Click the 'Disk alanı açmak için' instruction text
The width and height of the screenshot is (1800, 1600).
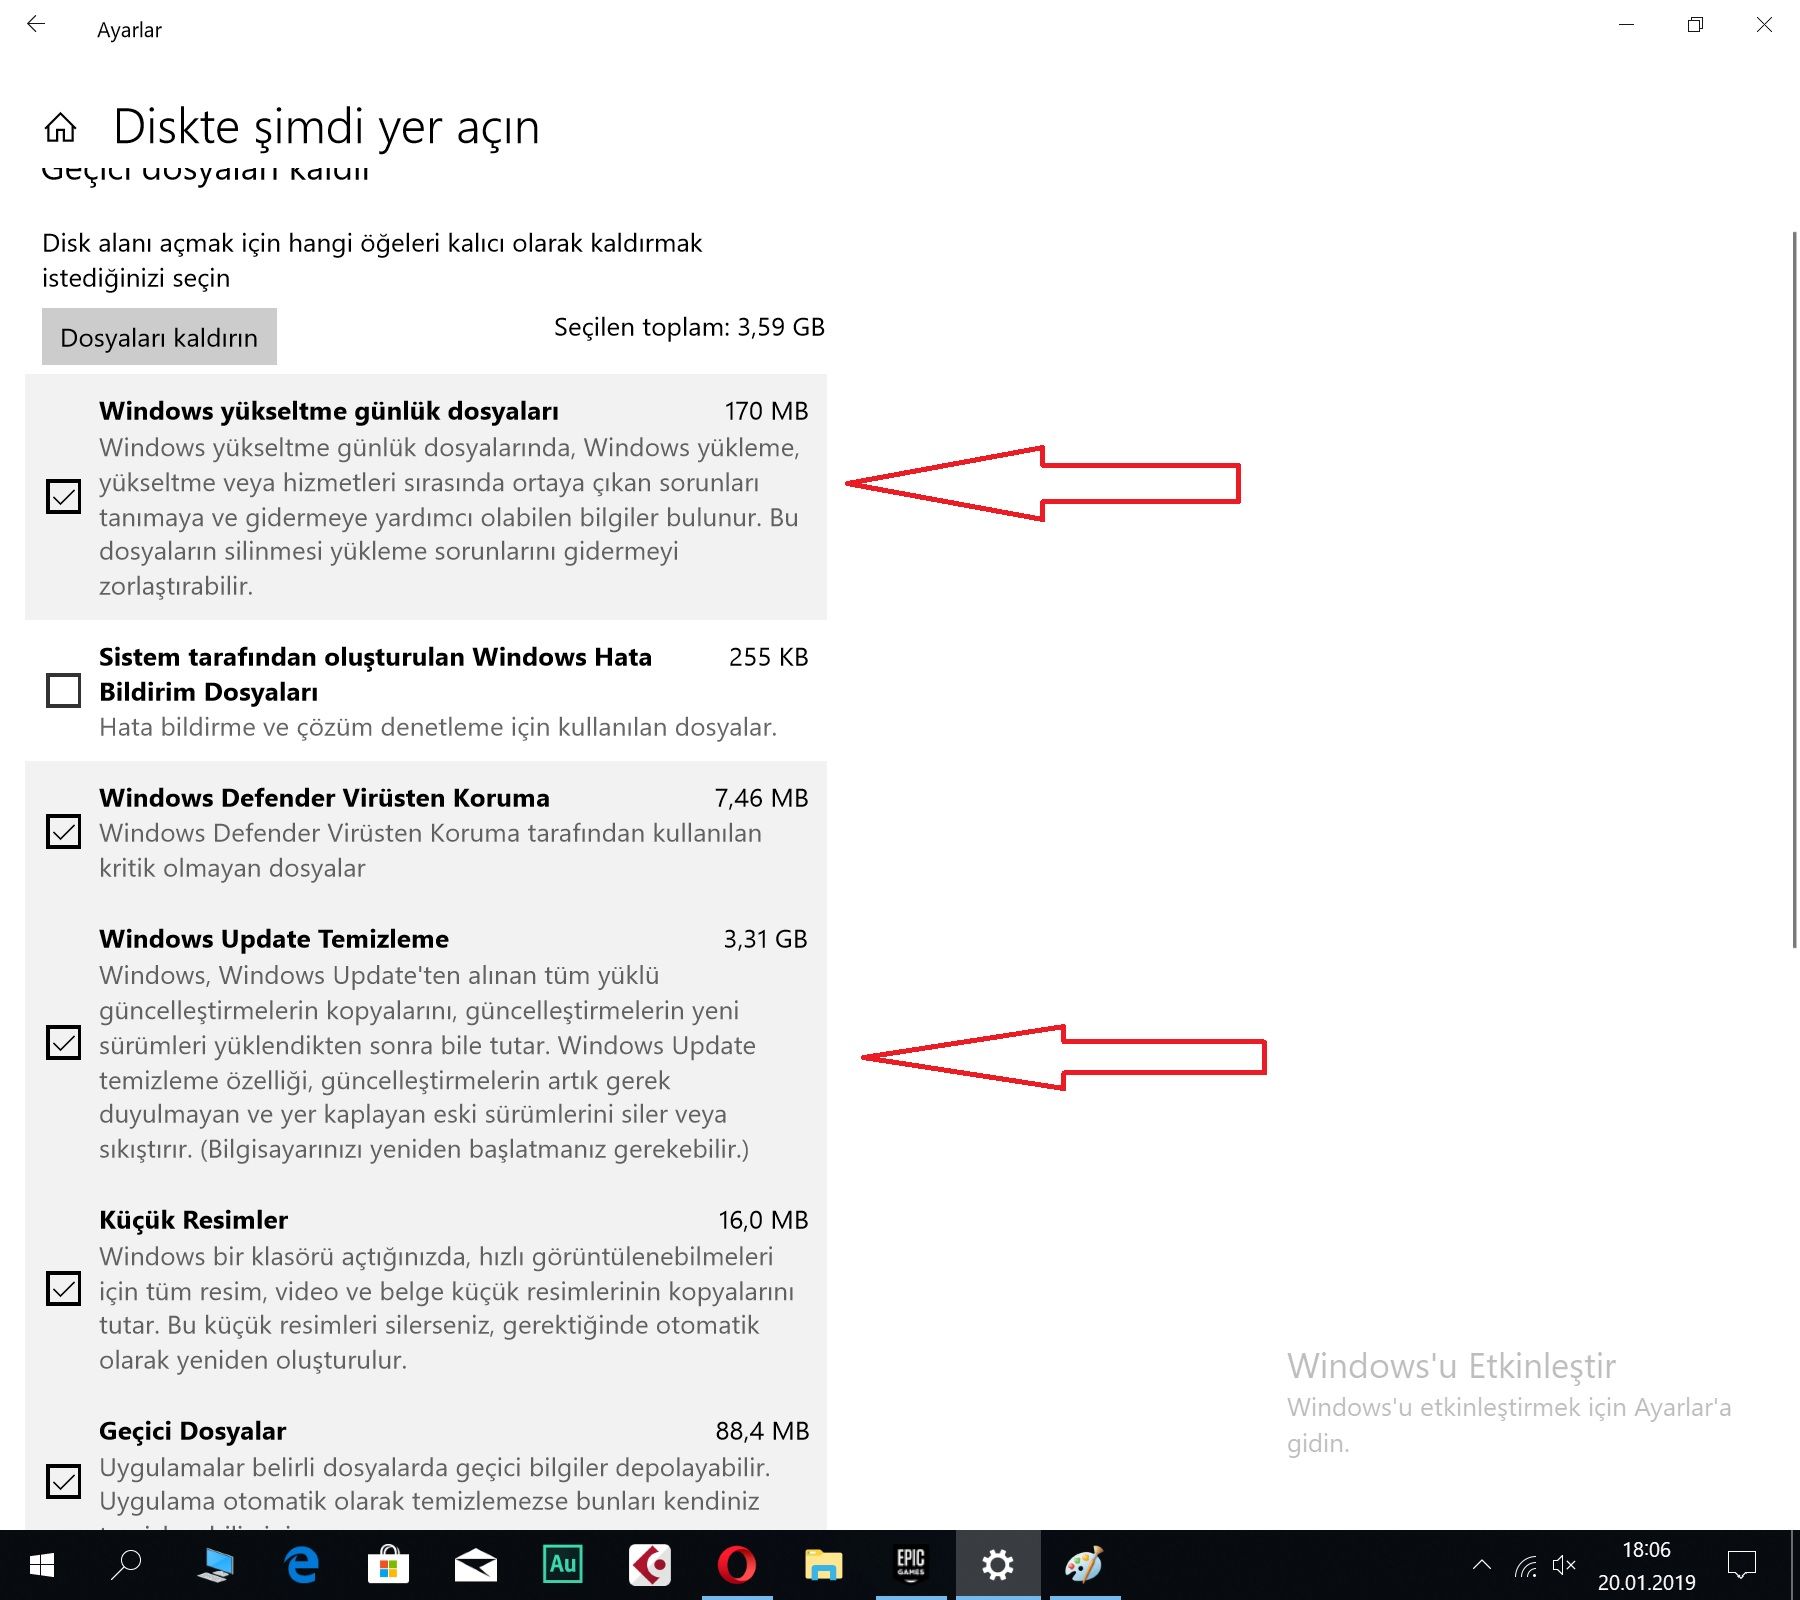(372, 260)
